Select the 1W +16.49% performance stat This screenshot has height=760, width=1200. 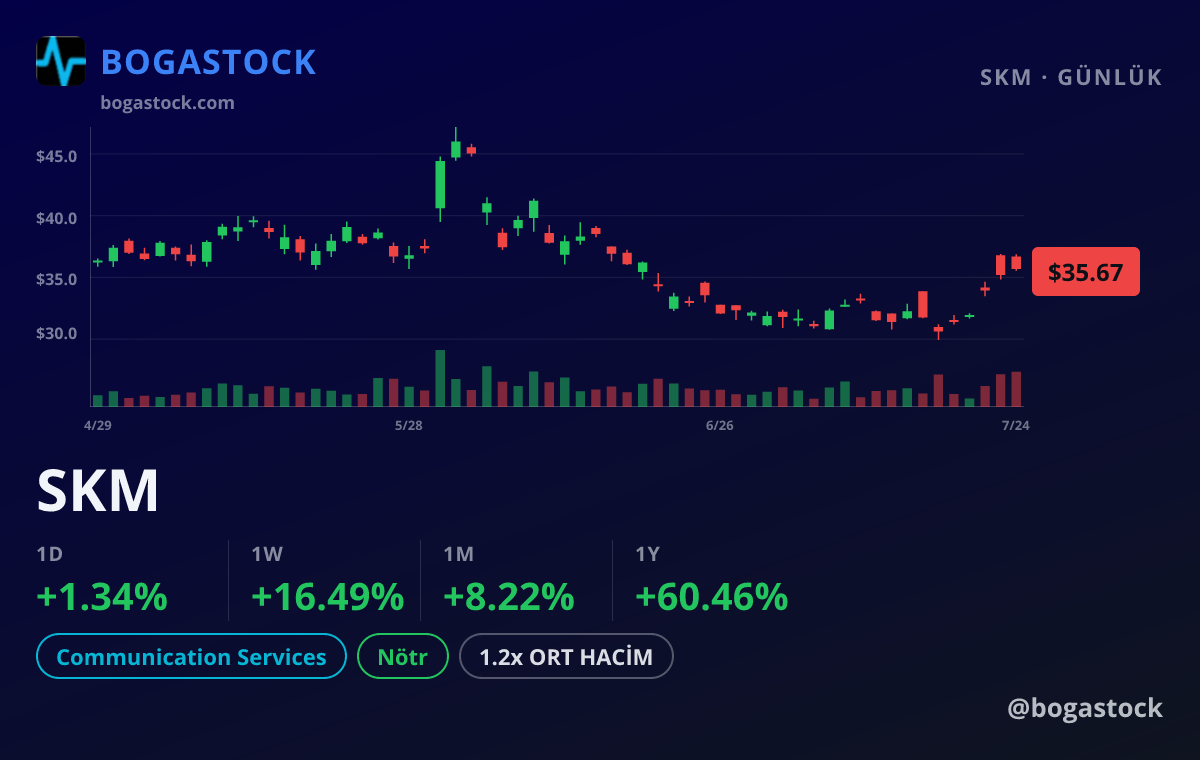pyautogui.click(x=327, y=582)
